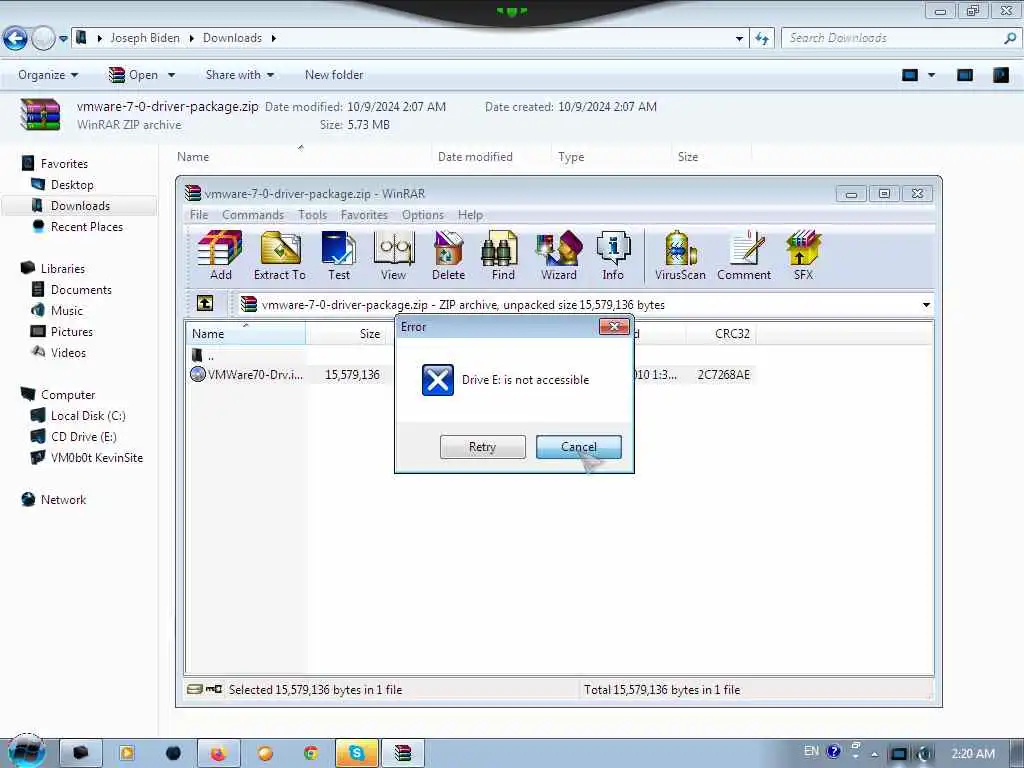This screenshot has height=768, width=1024.
Task: Click the Windows Start orb
Action: (26, 752)
